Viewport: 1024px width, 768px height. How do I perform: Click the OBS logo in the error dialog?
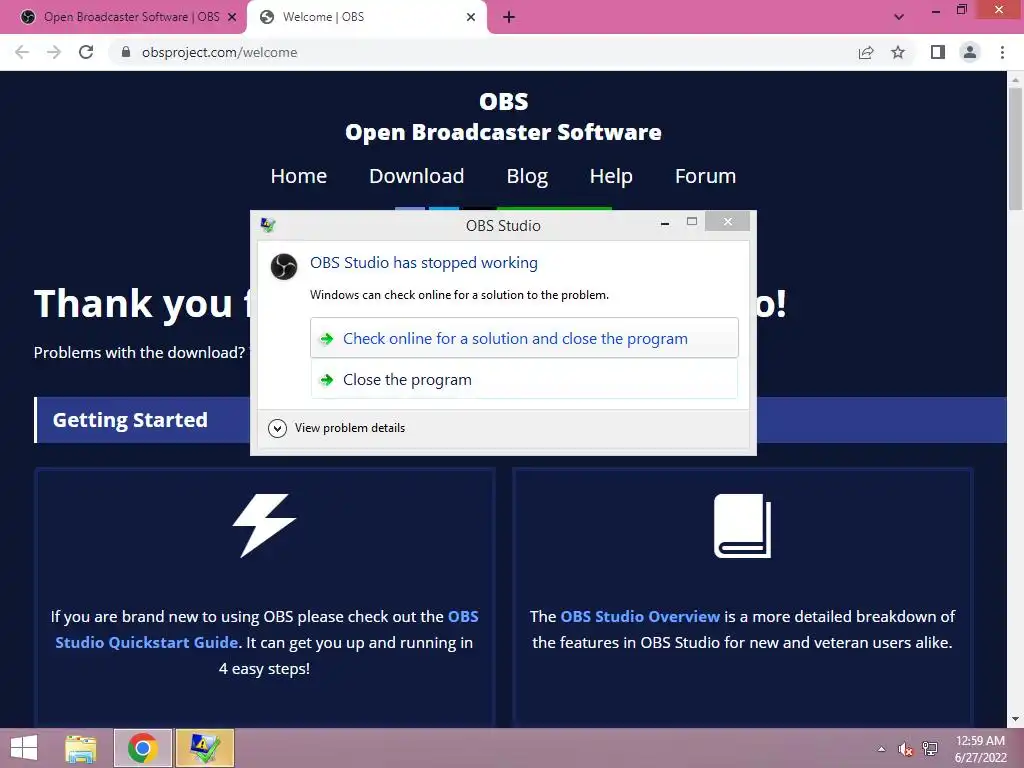pos(284,267)
